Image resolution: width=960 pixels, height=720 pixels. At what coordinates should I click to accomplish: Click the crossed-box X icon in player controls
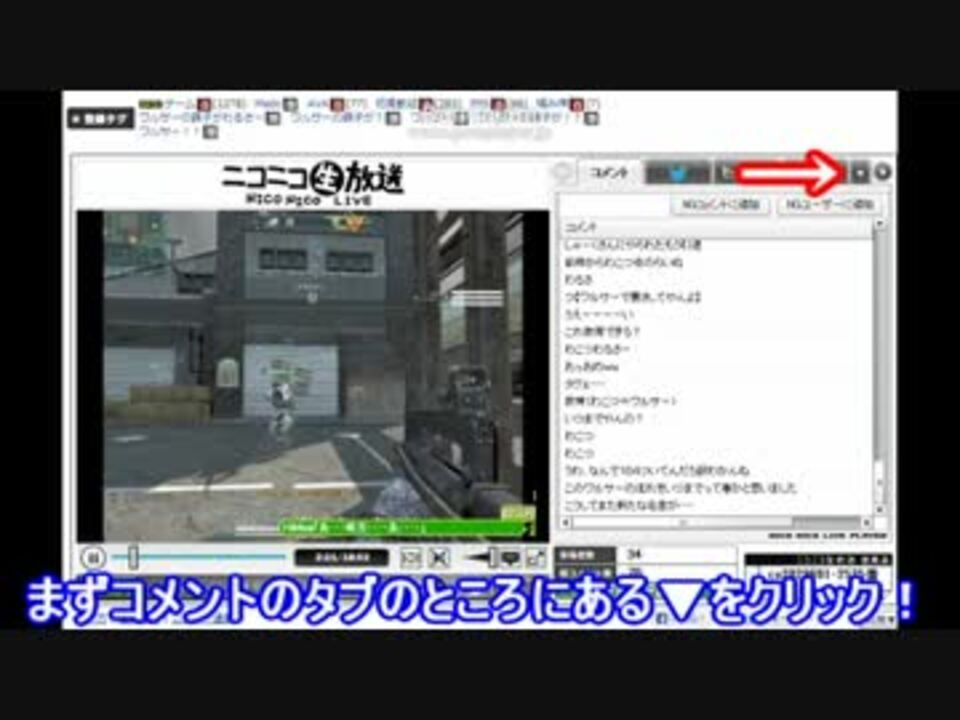tap(439, 557)
